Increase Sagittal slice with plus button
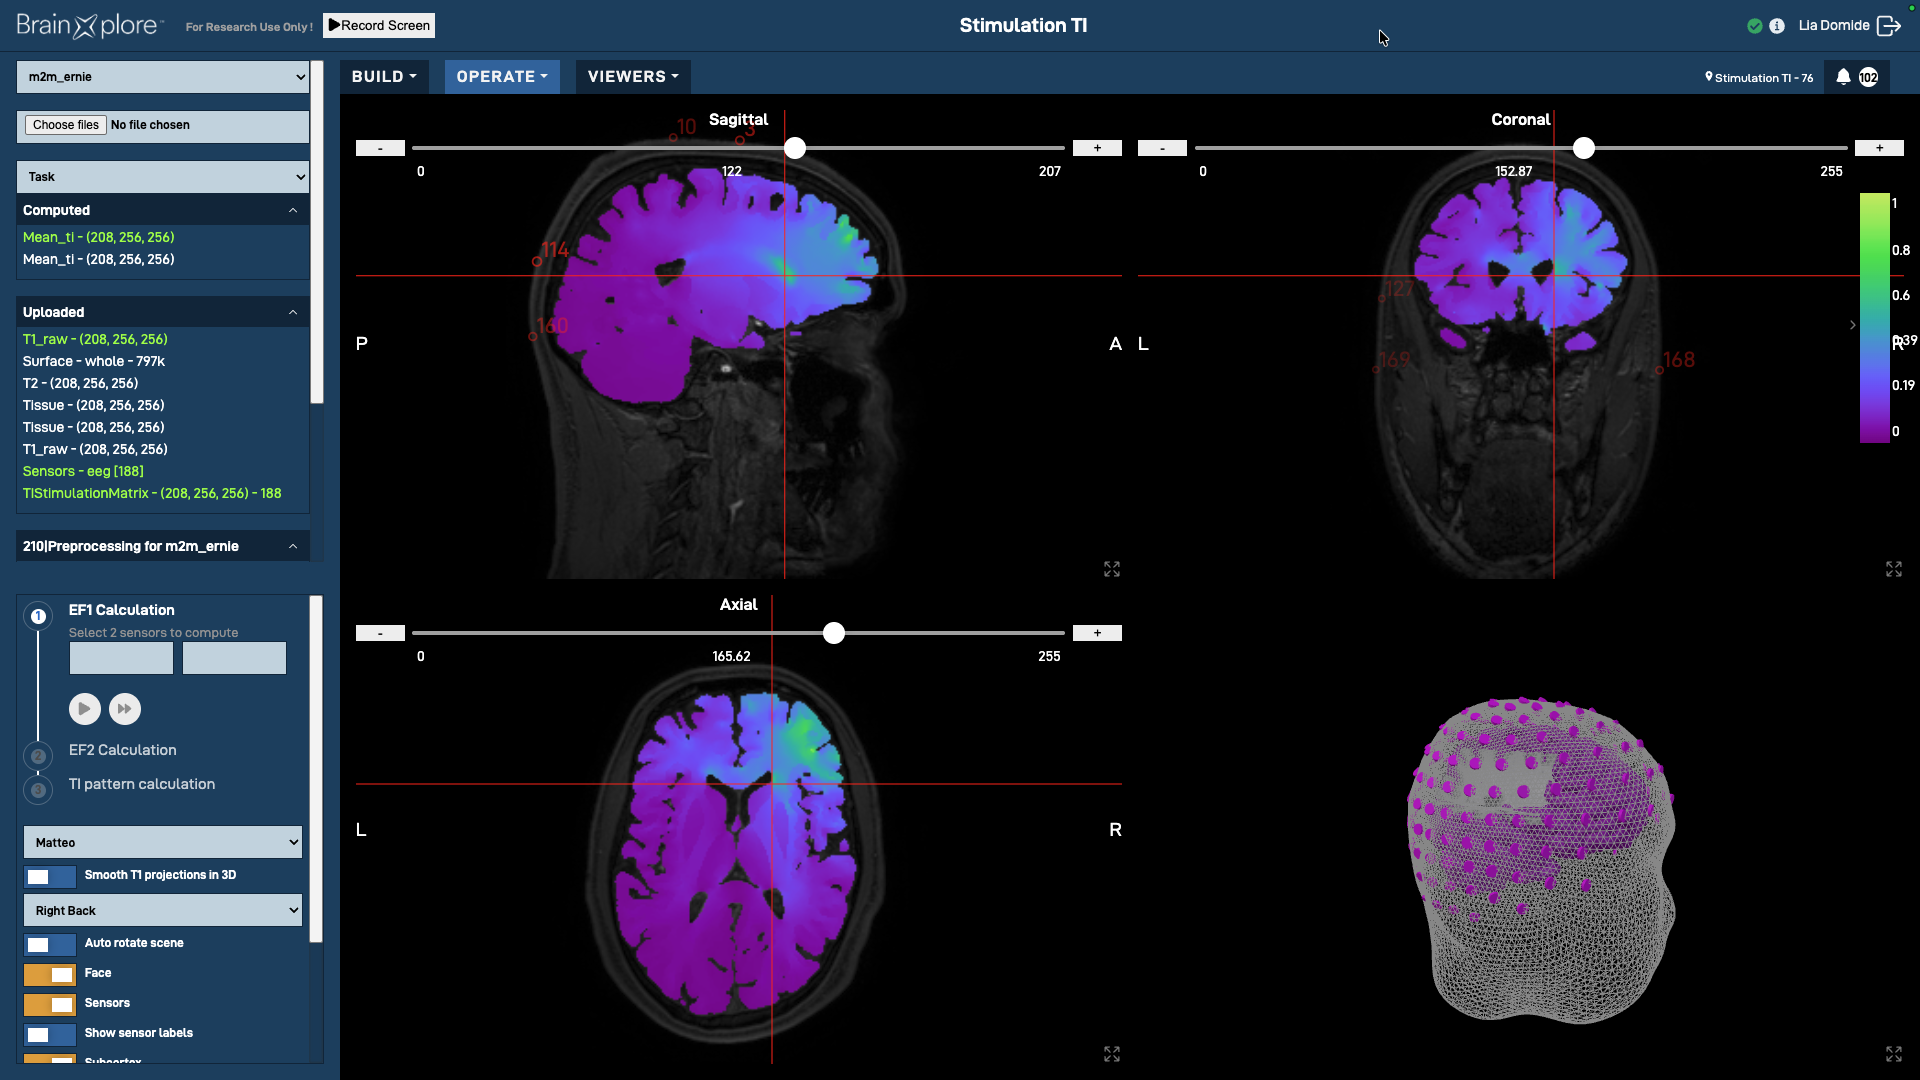This screenshot has height=1080, width=1920. (x=1097, y=148)
